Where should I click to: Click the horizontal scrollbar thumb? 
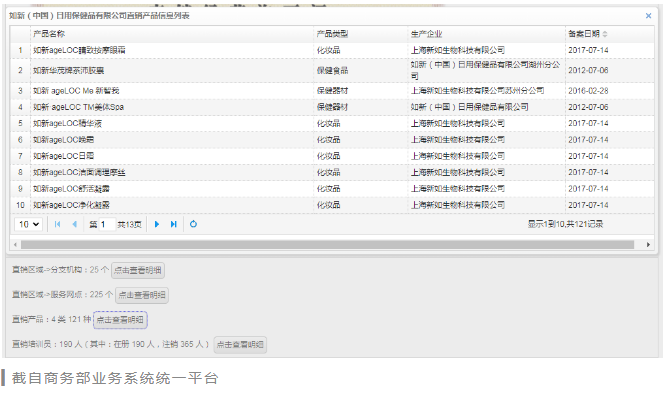(x=327, y=245)
